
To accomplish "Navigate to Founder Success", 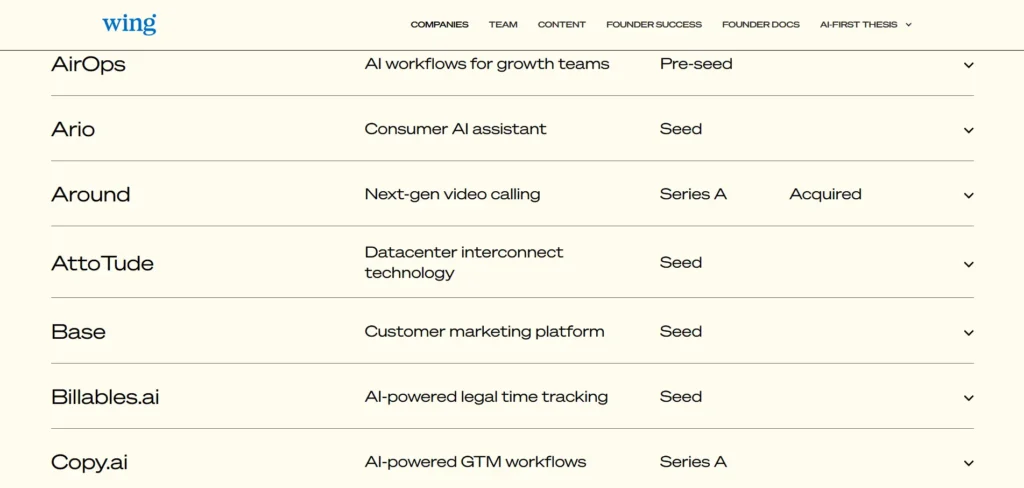I will point(654,25).
